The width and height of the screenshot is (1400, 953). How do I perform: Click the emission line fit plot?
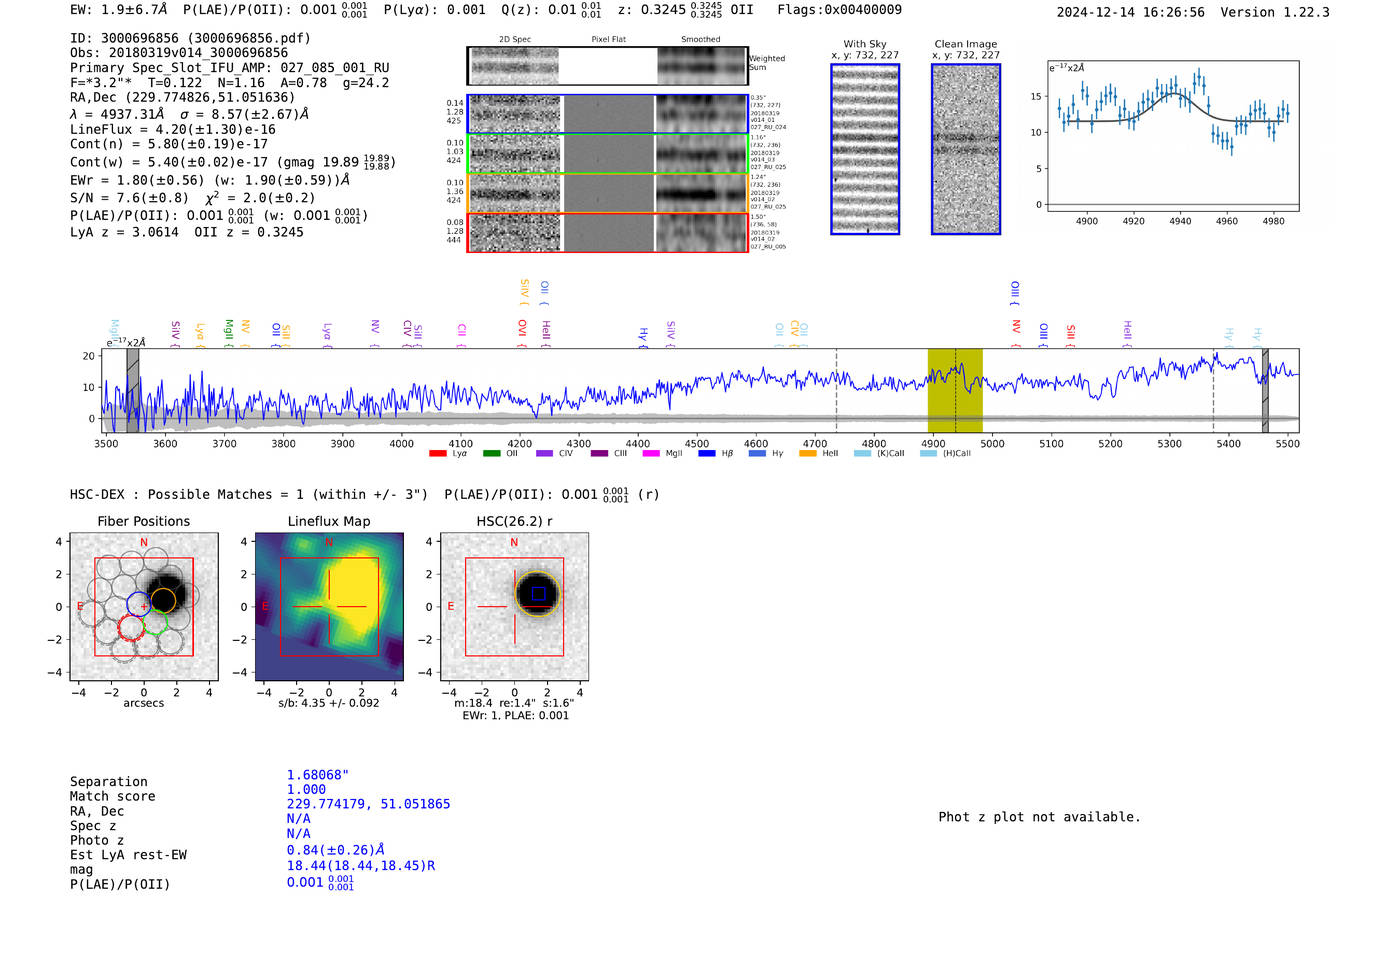click(1173, 139)
